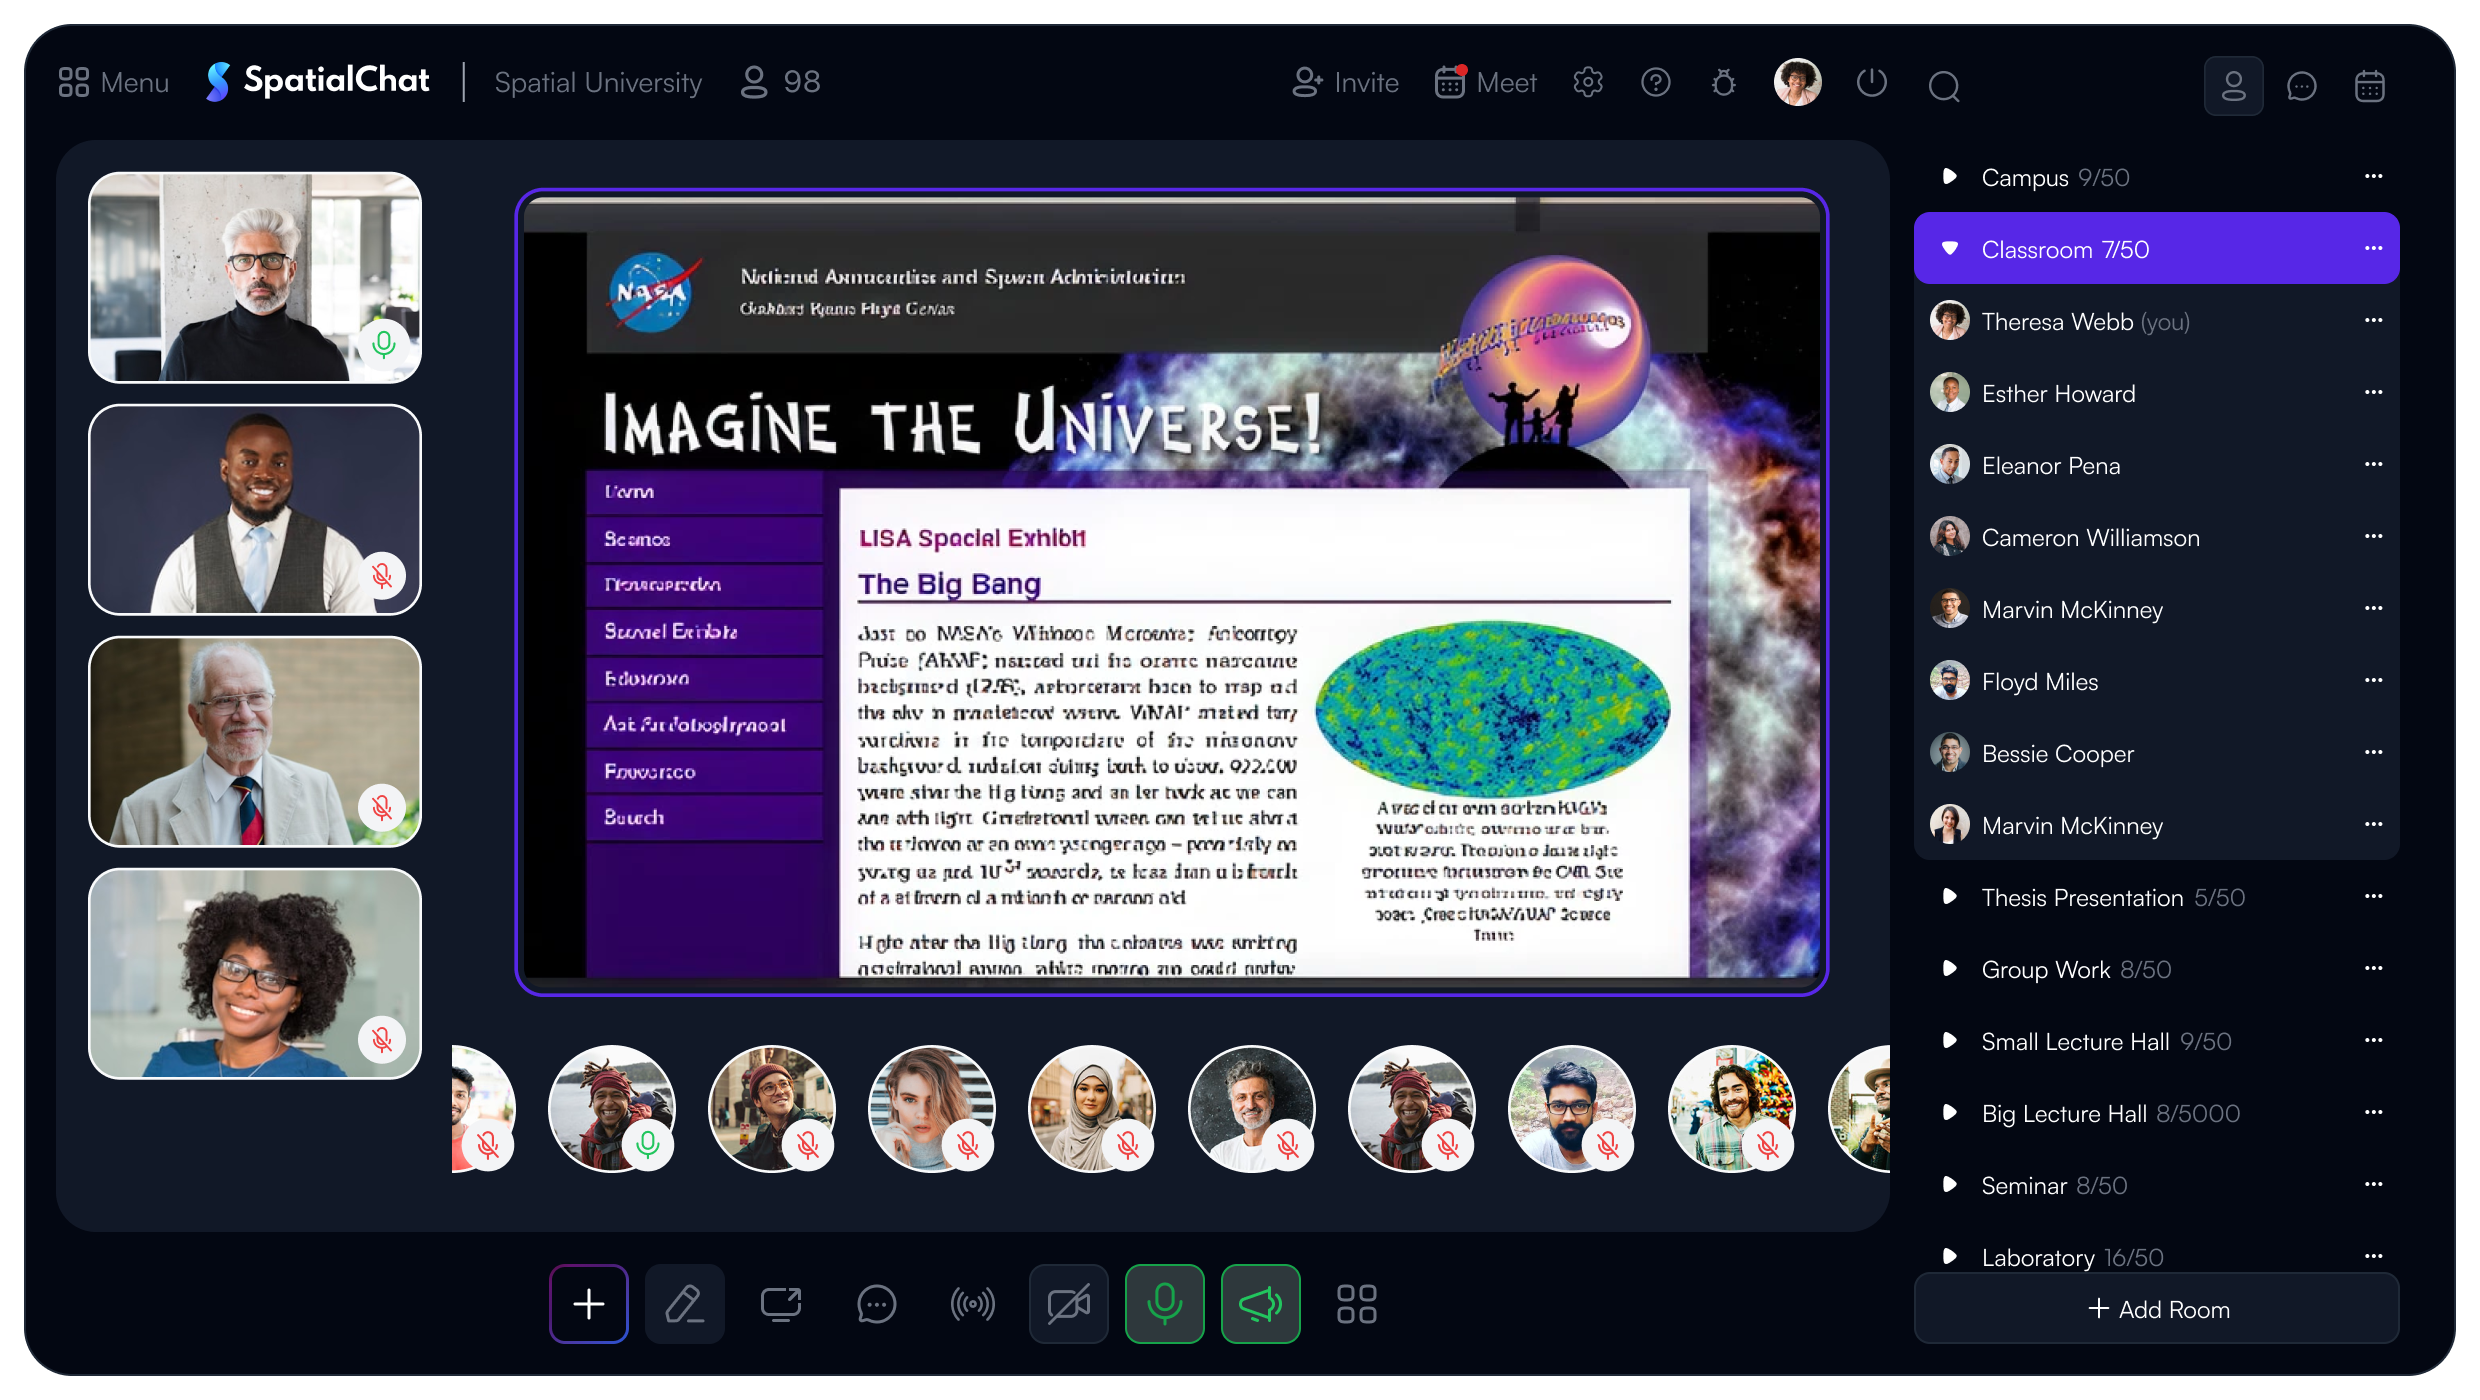The image size is (2480, 1400).
Task: Select Cameron Williamson in the participant list
Action: (x=2156, y=537)
